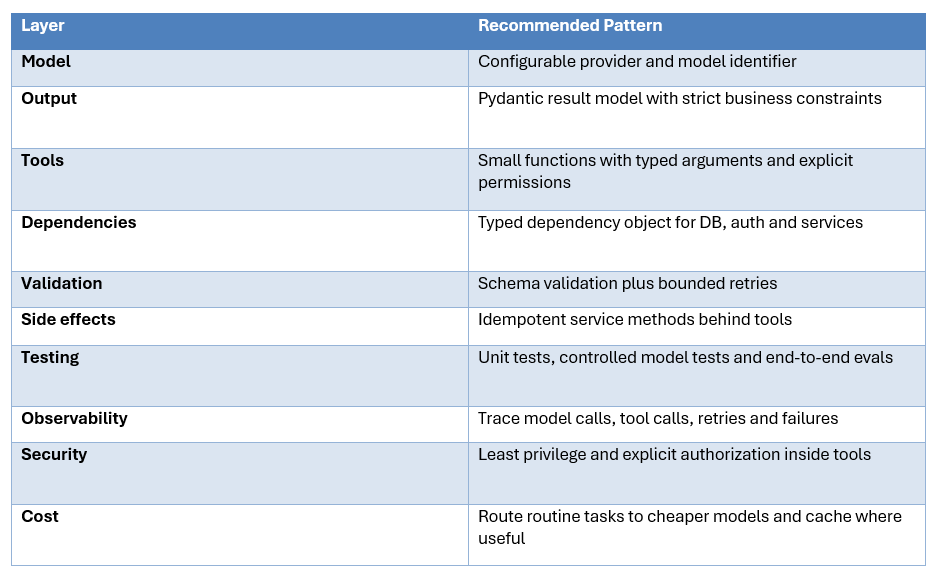
Task: Select 'Idempotent service methods behind tools' text
Action: [635, 319]
